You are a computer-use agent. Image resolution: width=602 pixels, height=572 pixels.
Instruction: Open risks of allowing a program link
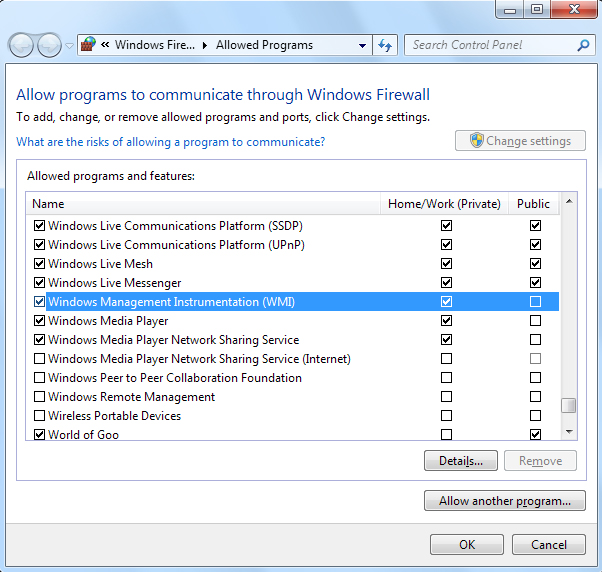(170, 142)
